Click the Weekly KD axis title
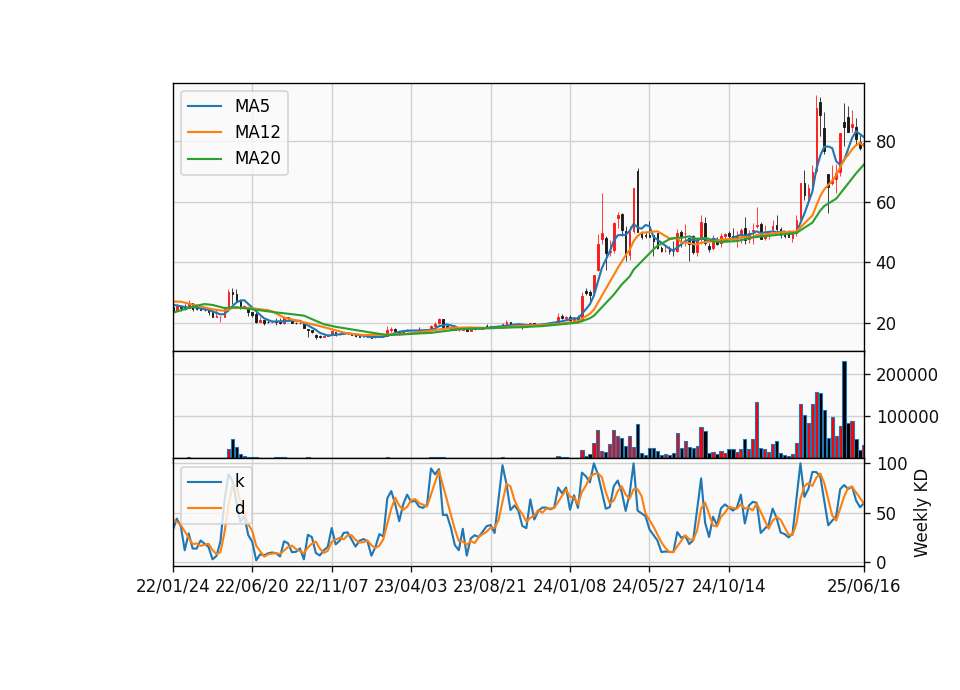Viewport: 960px width, 690px height. pyautogui.click(x=921, y=513)
